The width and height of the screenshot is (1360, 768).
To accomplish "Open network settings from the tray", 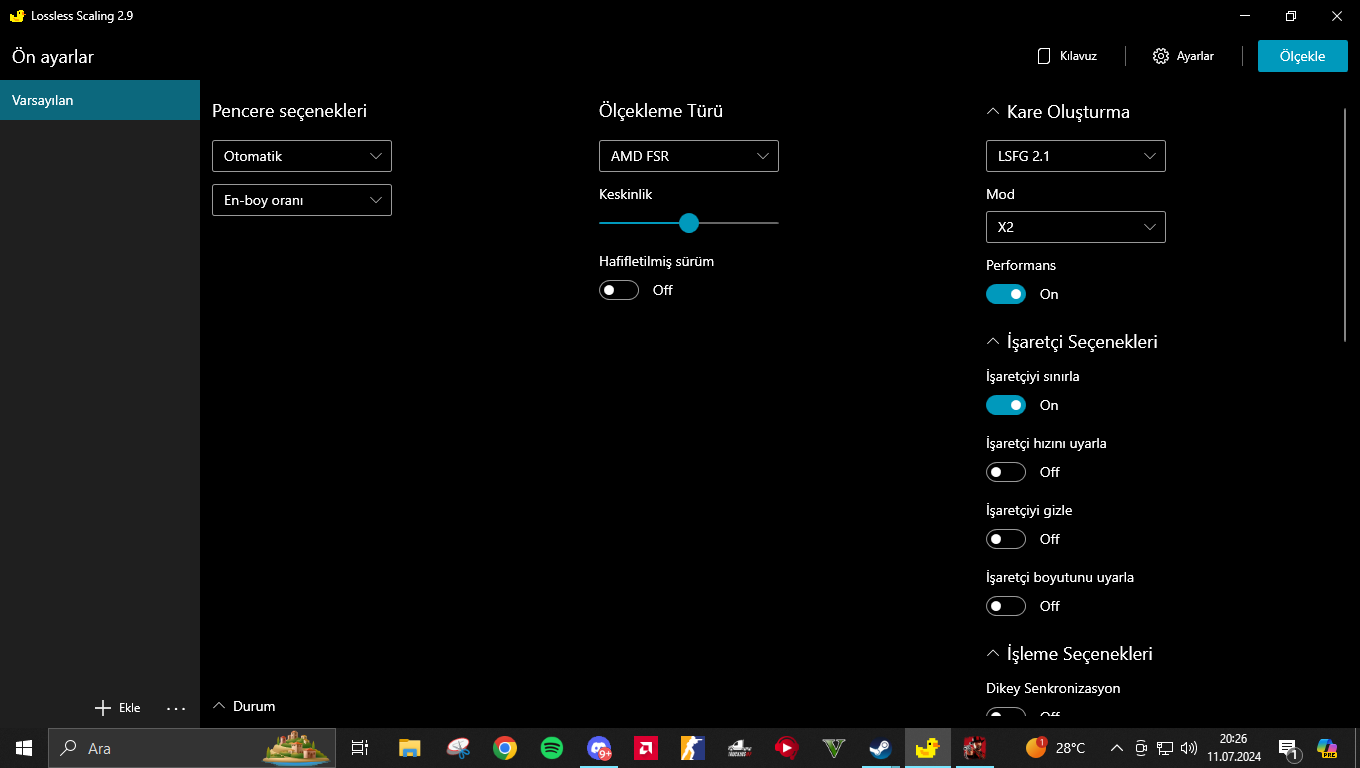I will [x=1165, y=748].
